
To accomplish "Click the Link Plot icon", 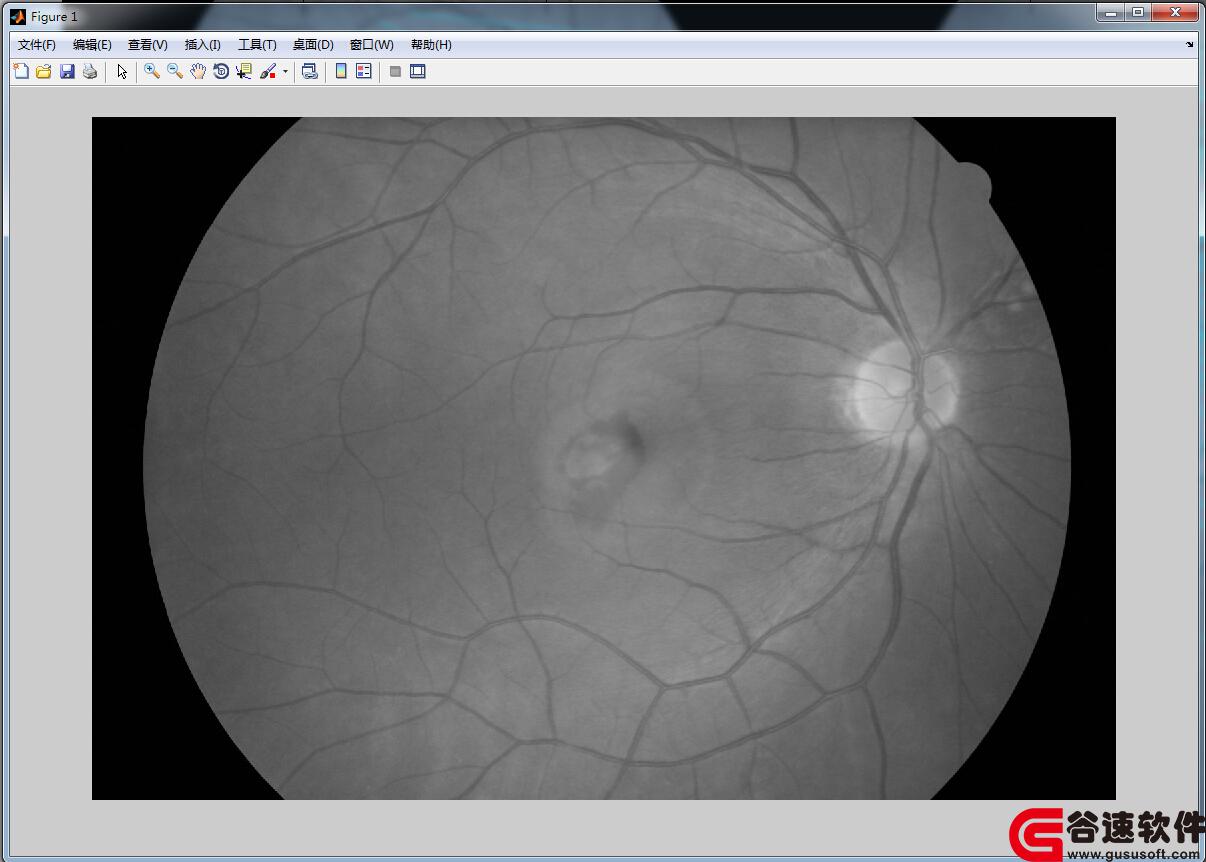I will (x=310, y=71).
